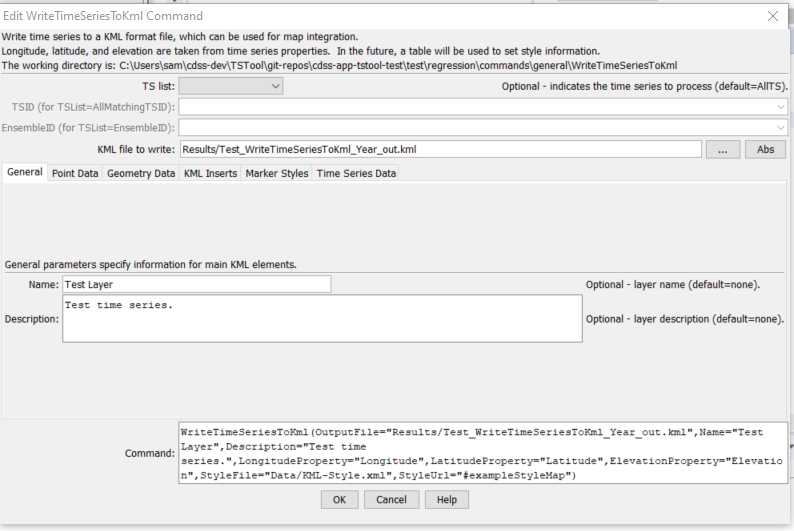Close the Edit WriteTimeSeriesToKml dialog
794x531 pixels.
[x=773, y=16]
